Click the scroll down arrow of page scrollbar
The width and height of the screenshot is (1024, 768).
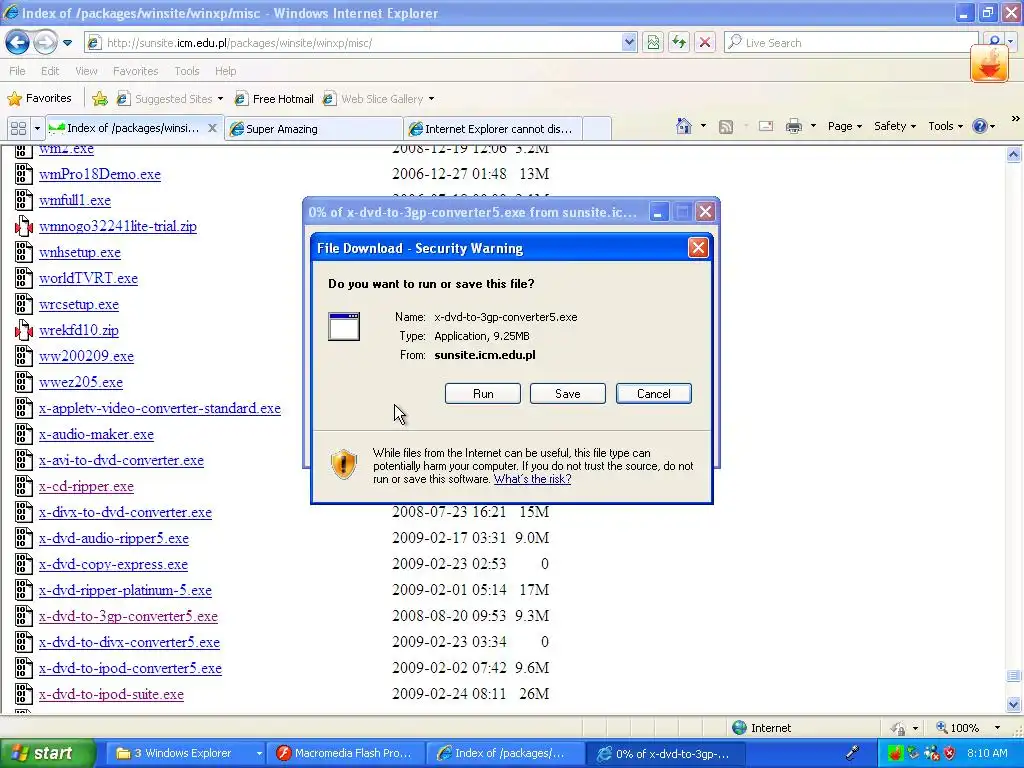tap(1014, 704)
